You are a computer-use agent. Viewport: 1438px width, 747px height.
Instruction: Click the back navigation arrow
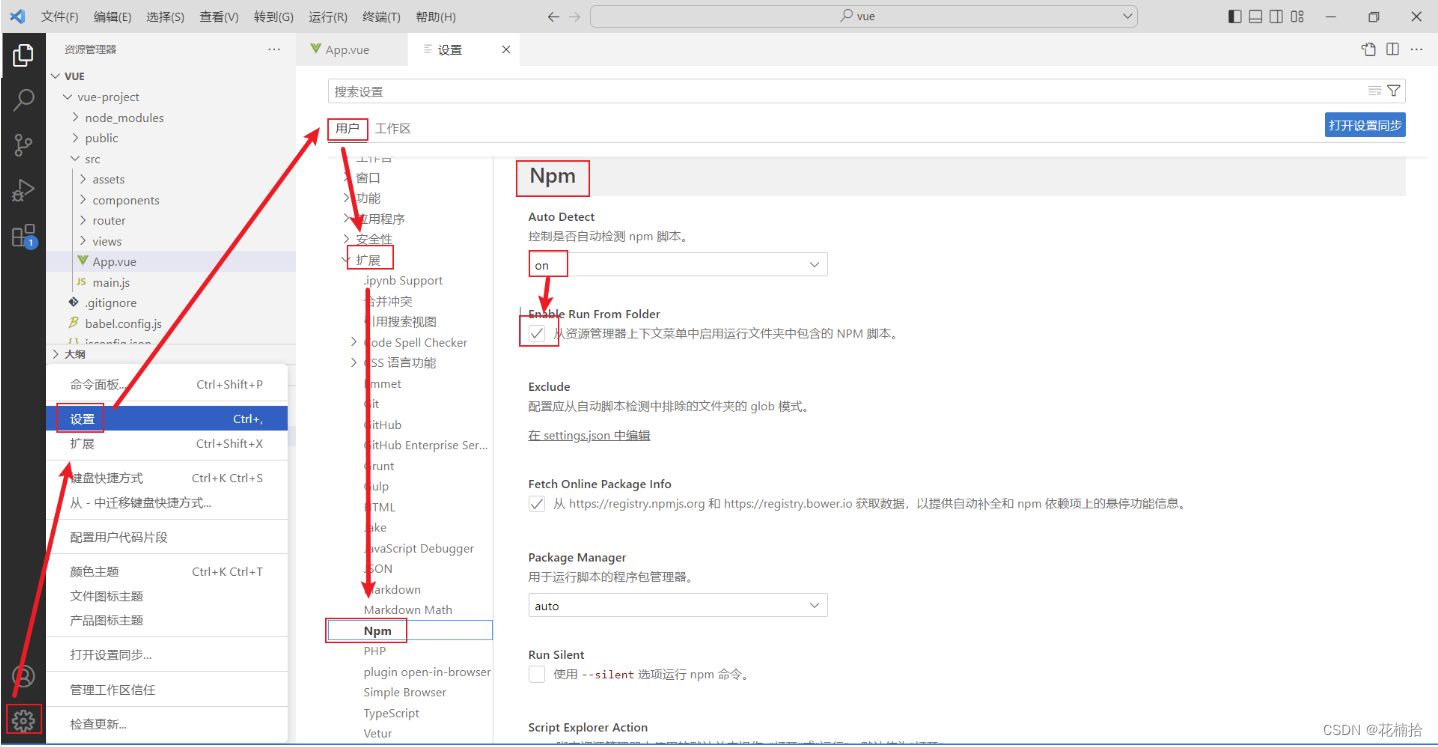pos(552,16)
